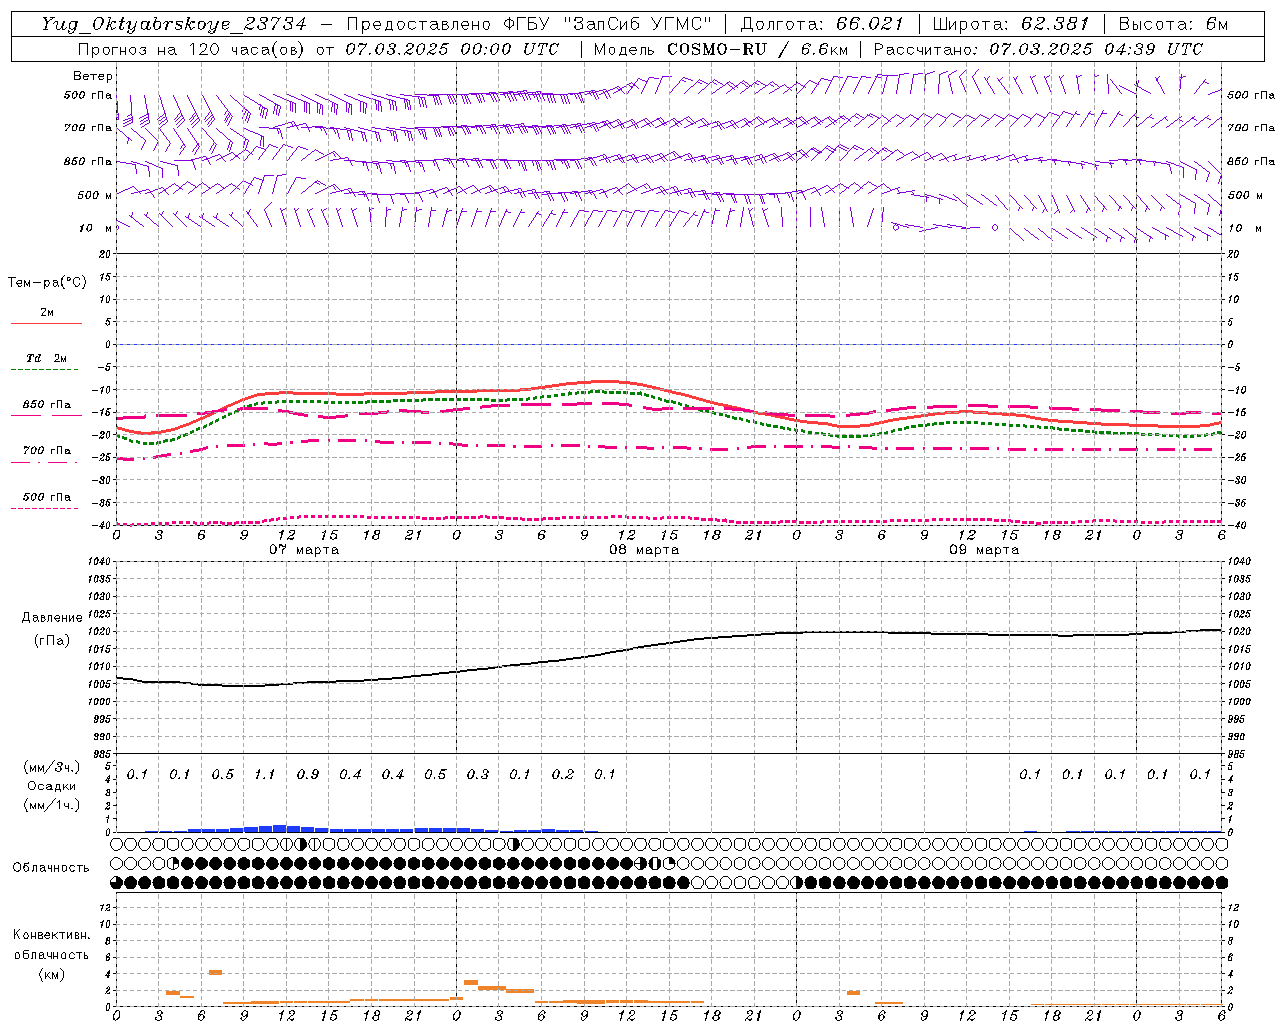Click the 1.1 three-hour precipitation value
1280x1024 pixels.
coord(264,775)
